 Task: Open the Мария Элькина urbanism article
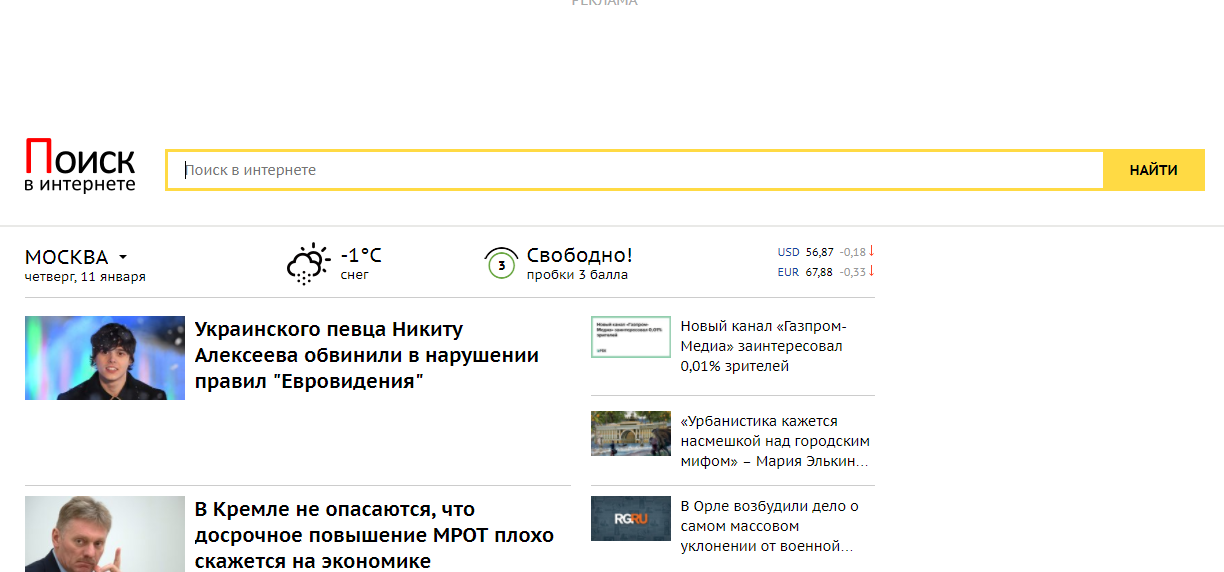coord(774,441)
